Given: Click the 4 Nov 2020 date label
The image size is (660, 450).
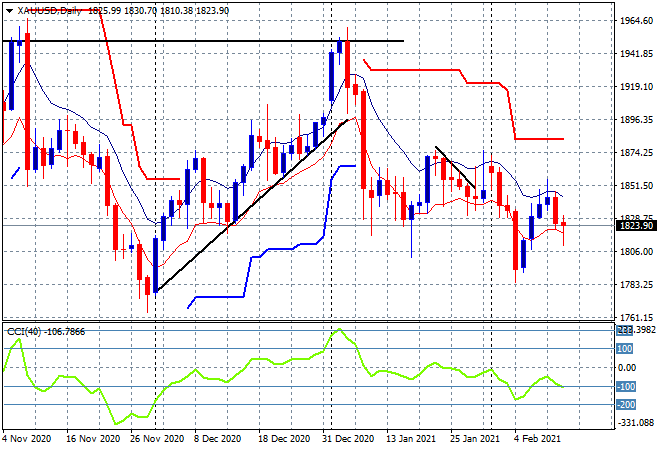Looking at the screenshot, I should pyautogui.click(x=27, y=439).
